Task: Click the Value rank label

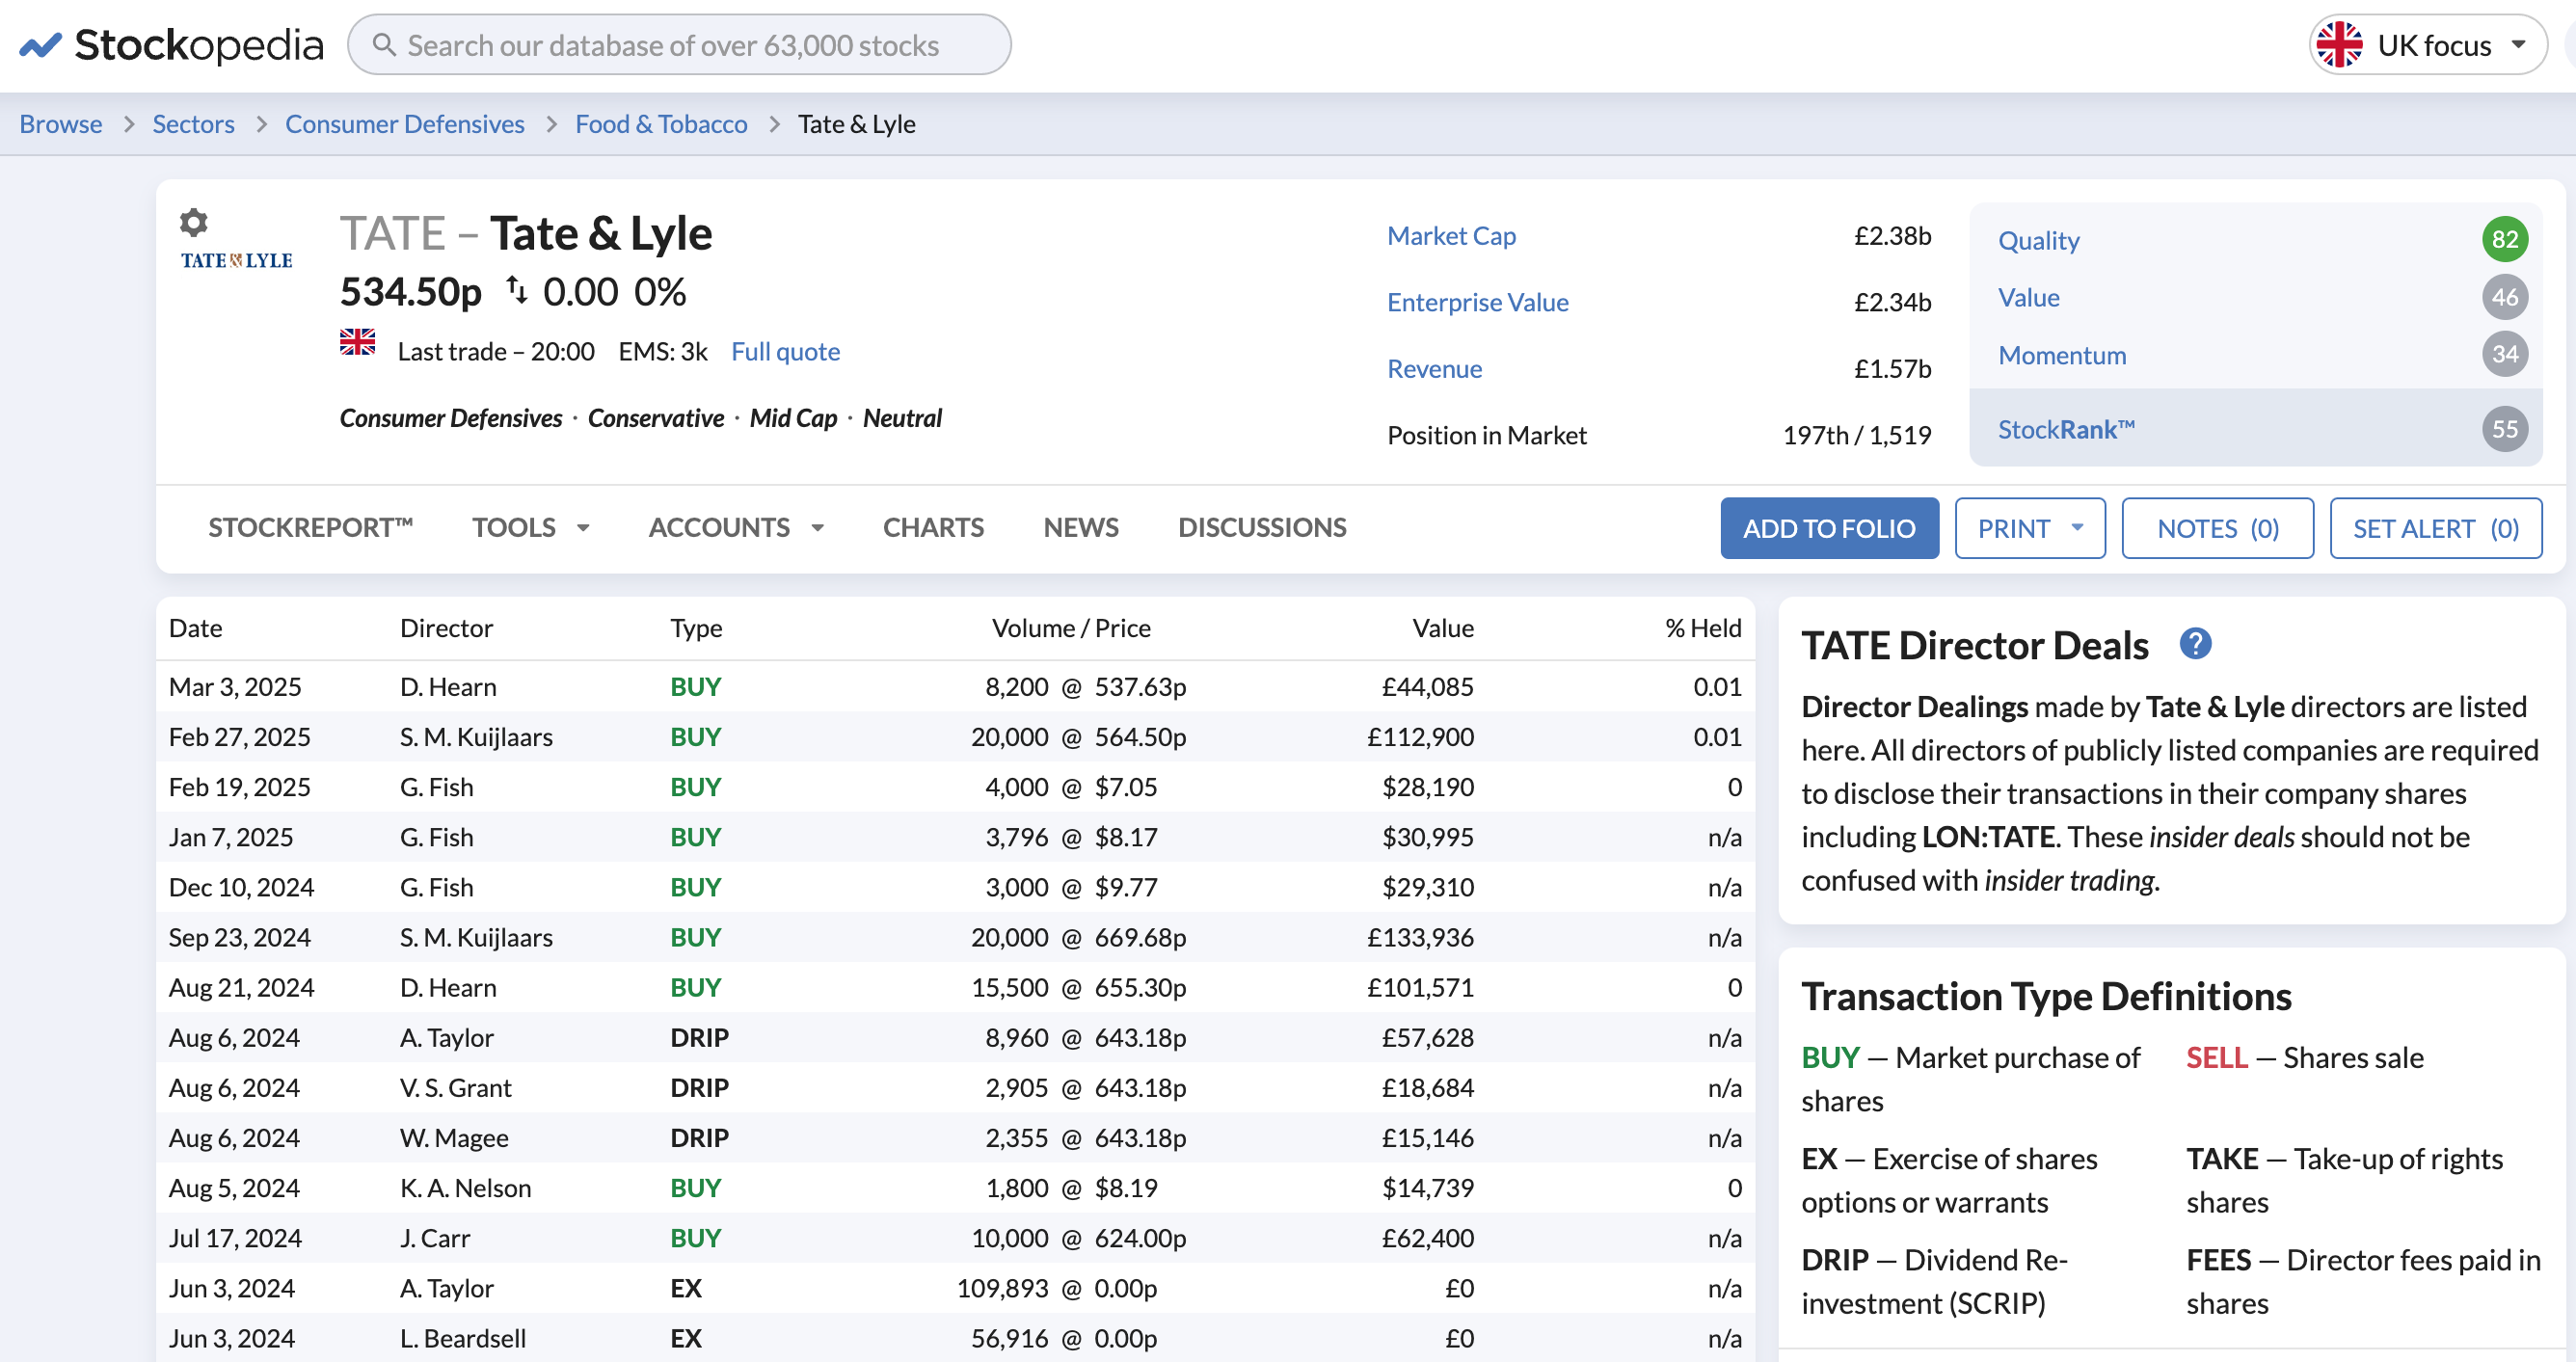Action: [2028, 298]
